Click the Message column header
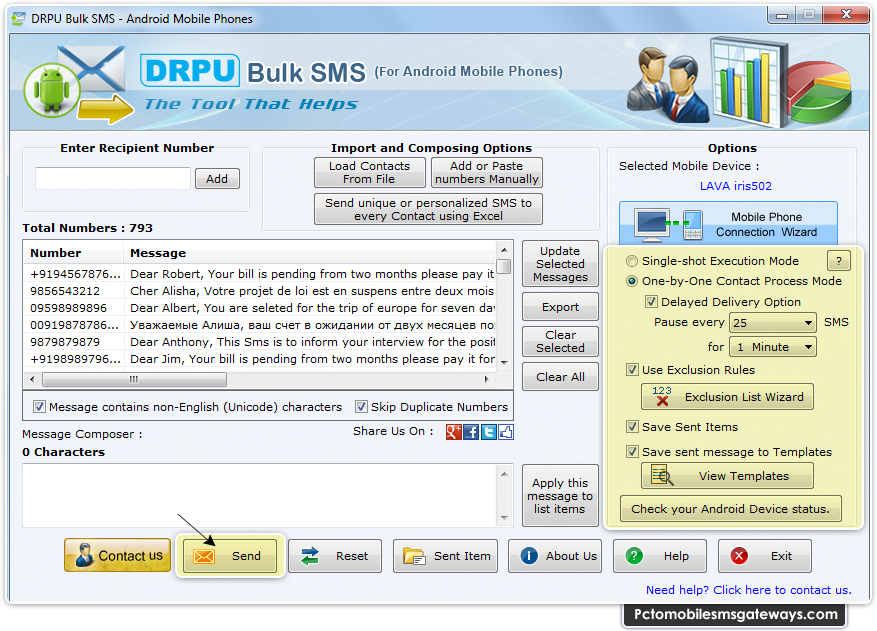Viewport: 877px width, 631px height. click(309, 253)
